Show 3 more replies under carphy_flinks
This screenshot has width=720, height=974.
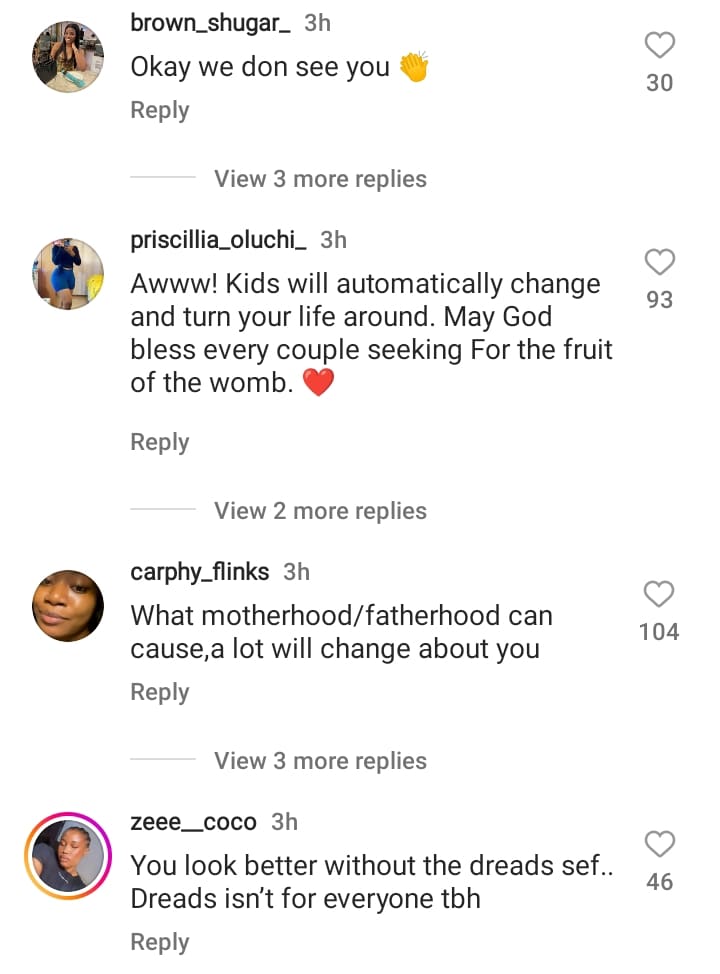click(320, 761)
